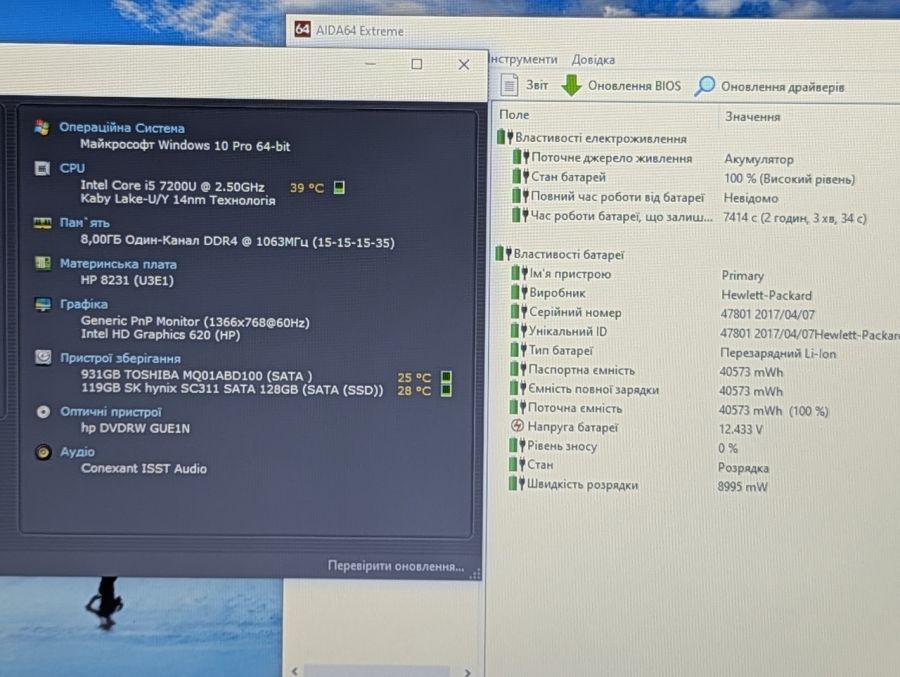Image resolution: width=900 pixels, height=677 pixels.
Task: Click the hp DVDRW GUE1N text
Action: [x=135, y=428]
